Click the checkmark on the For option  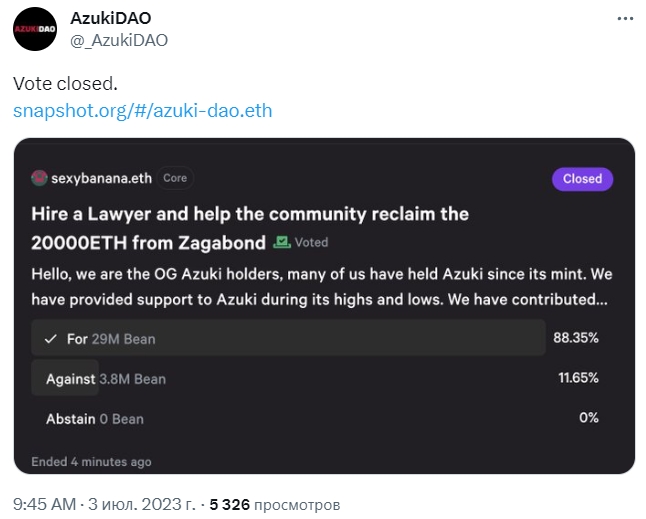(51, 339)
